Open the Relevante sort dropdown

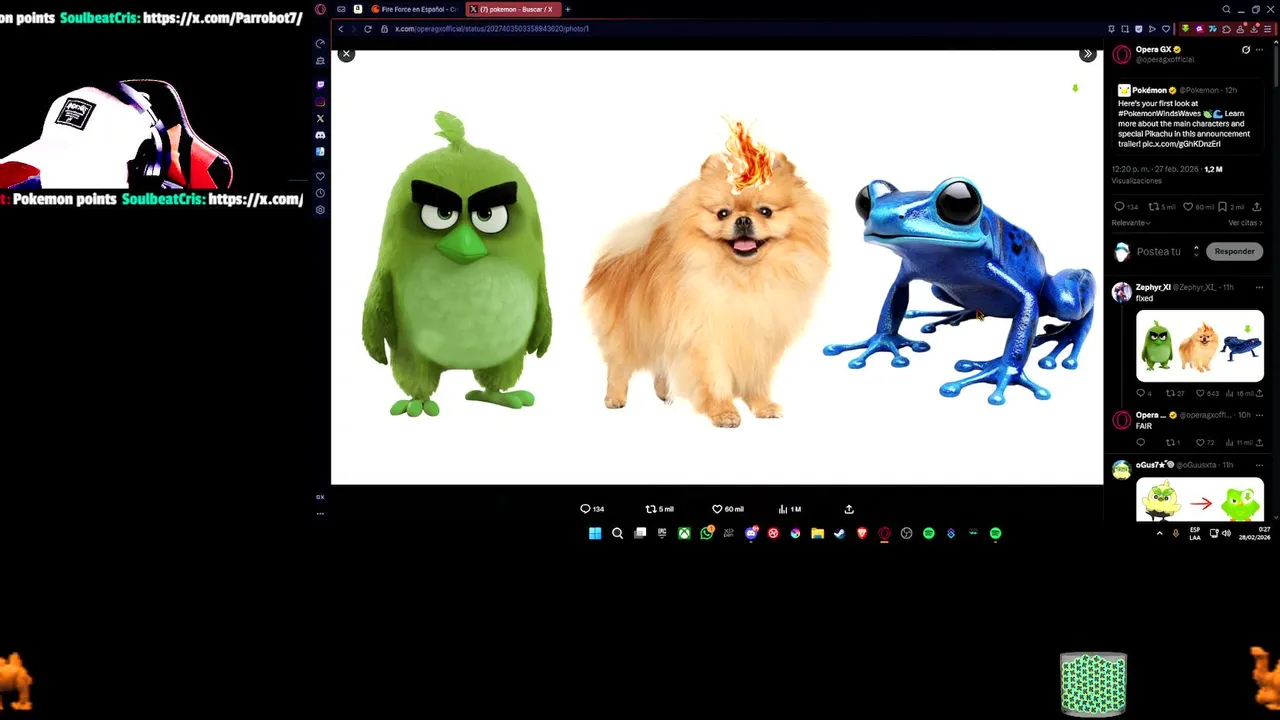(x=1131, y=223)
